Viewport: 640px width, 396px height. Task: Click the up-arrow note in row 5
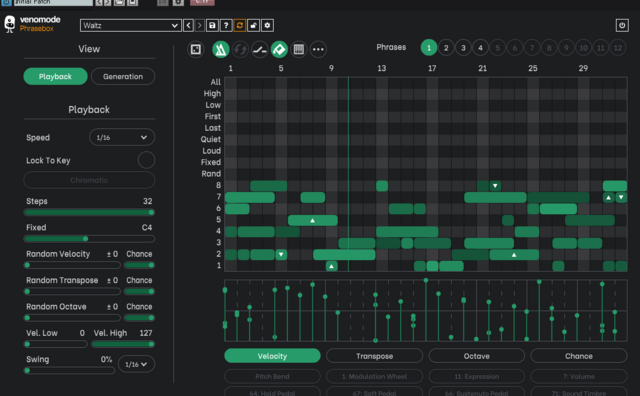coord(313,220)
